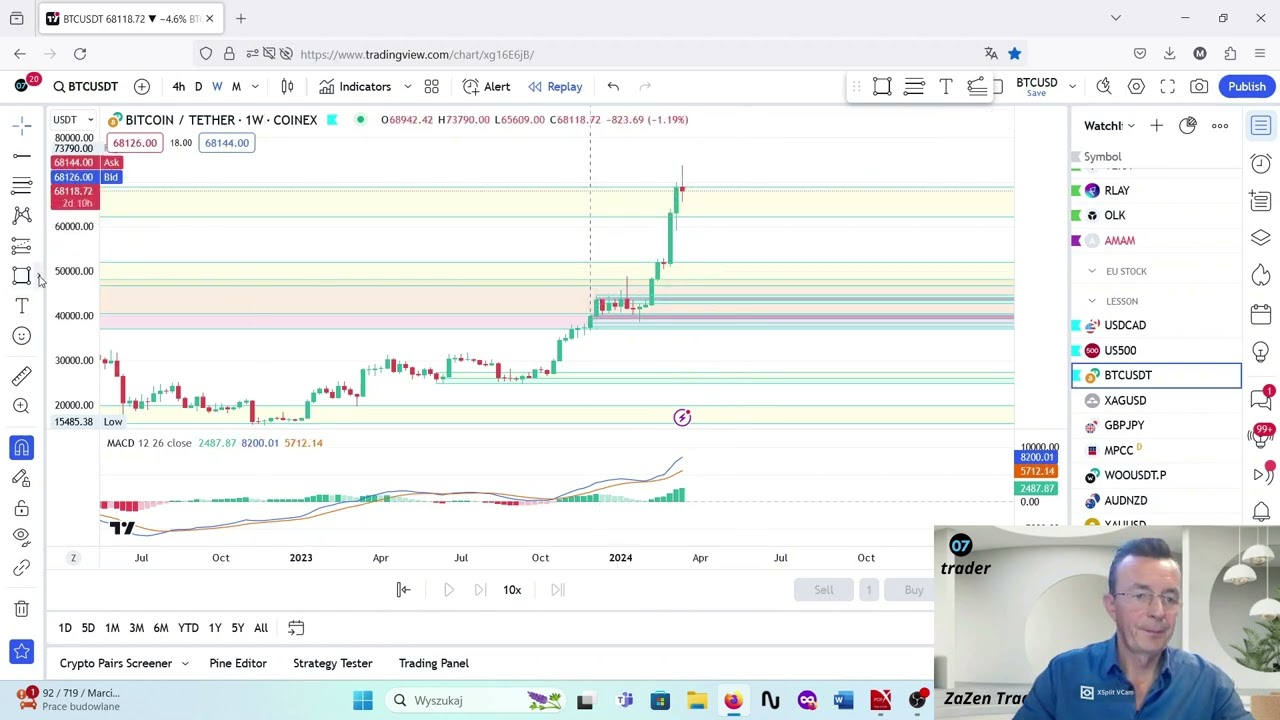The image size is (1280, 720).
Task: Toggle magnet mode for drawings
Action: (21, 448)
